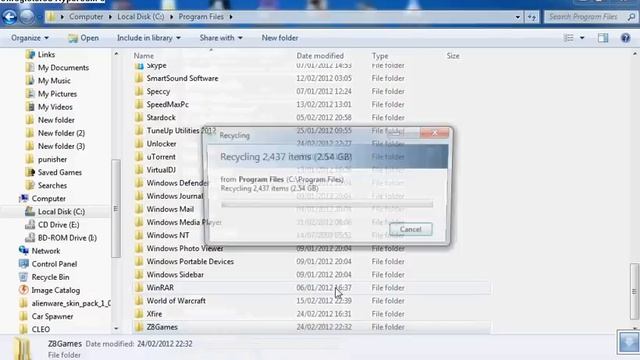Toggle the preview pane icon
640x360 pixels.
point(603,38)
